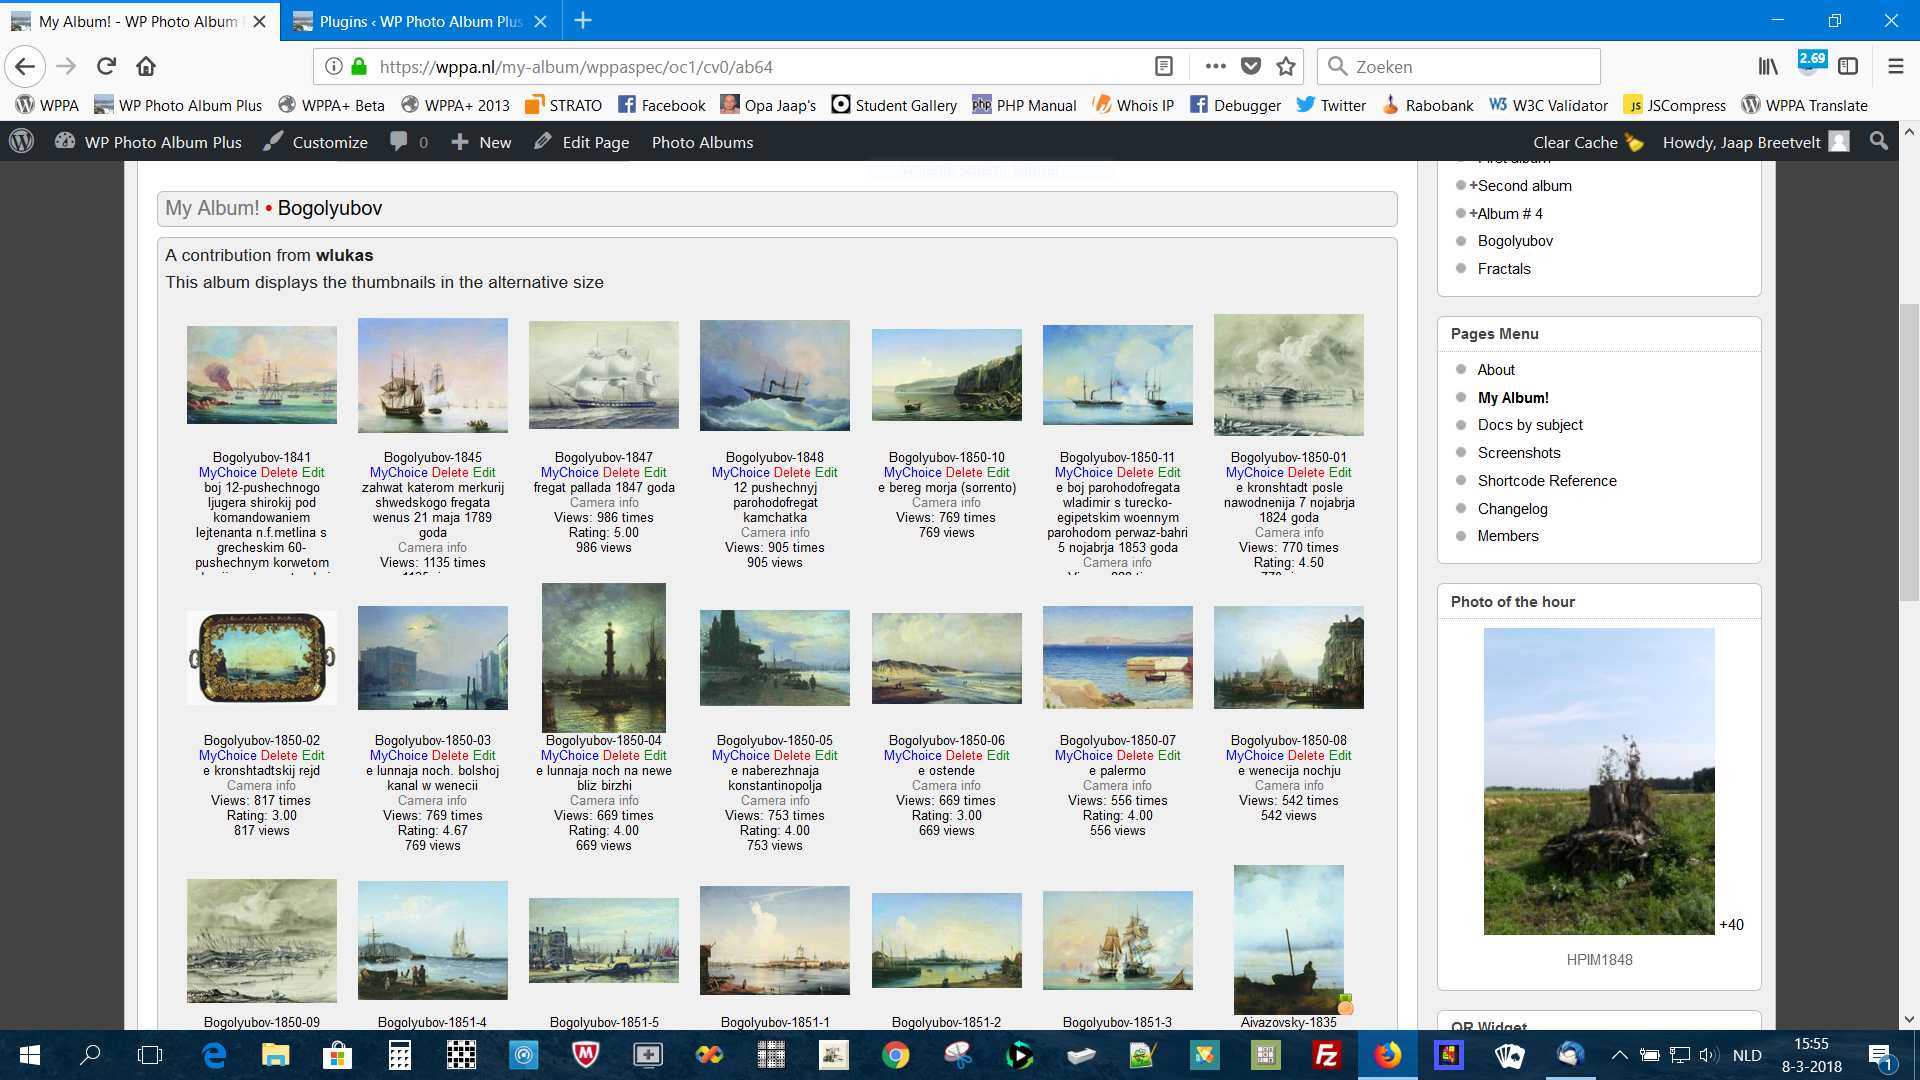Close the My Album! tab
This screenshot has height=1080, width=1920.
pyautogui.click(x=259, y=21)
